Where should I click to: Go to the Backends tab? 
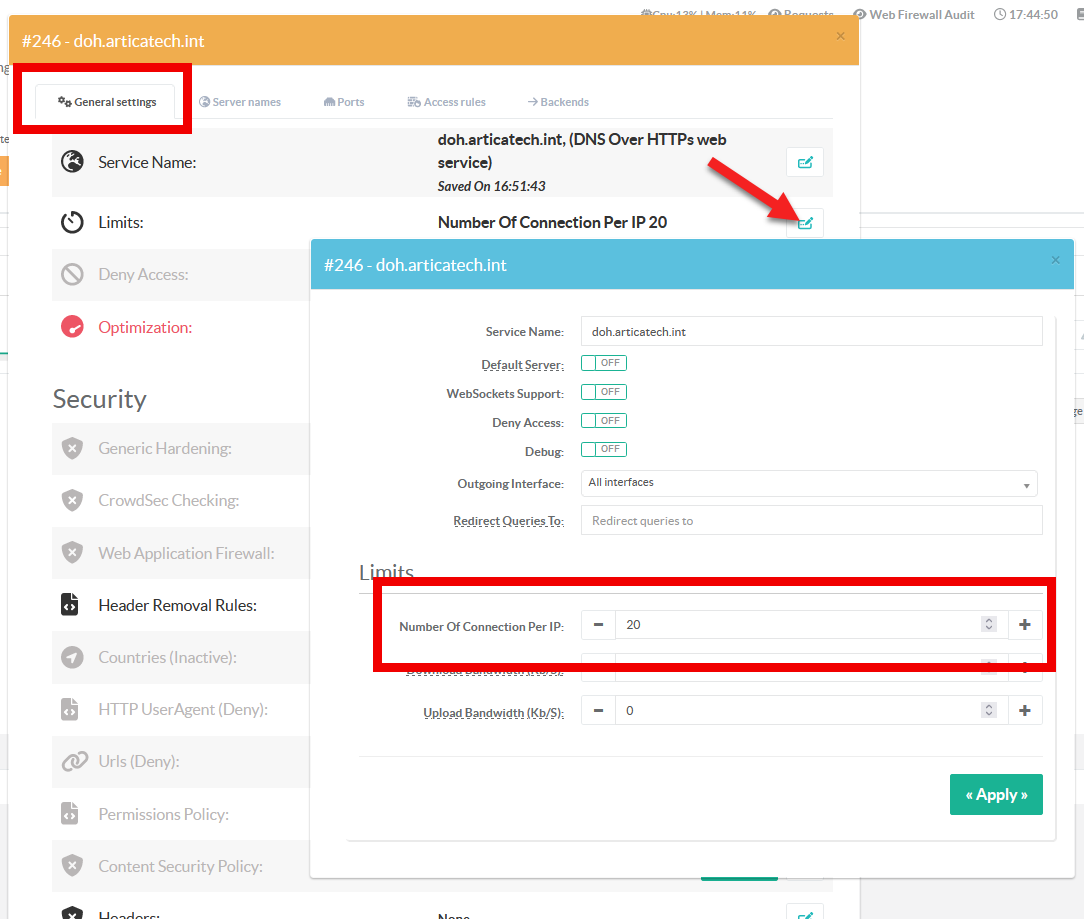[558, 102]
